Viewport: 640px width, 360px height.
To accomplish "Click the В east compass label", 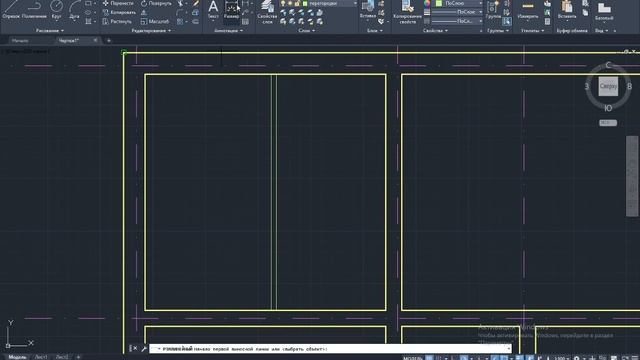I will tap(629, 86).
